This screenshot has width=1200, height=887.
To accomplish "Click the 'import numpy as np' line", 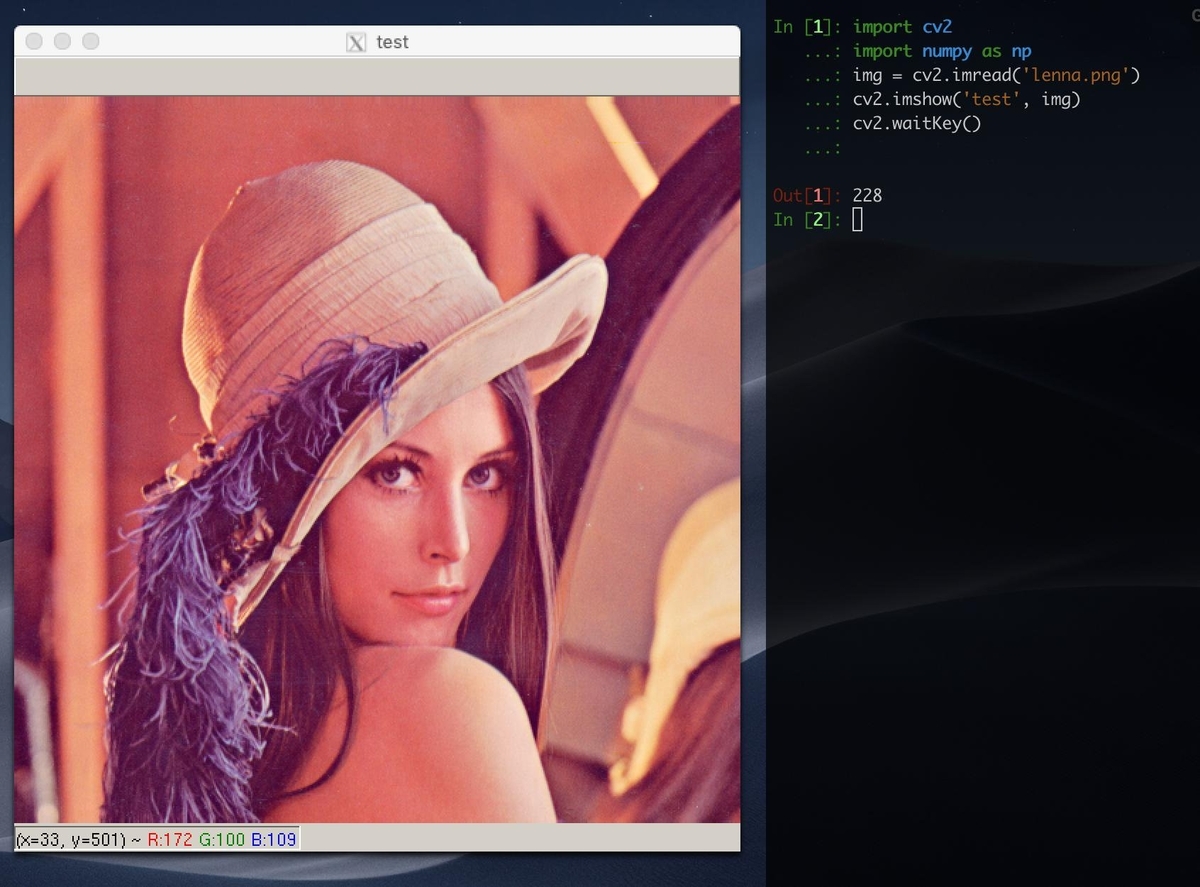I will click(x=942, y=51).
